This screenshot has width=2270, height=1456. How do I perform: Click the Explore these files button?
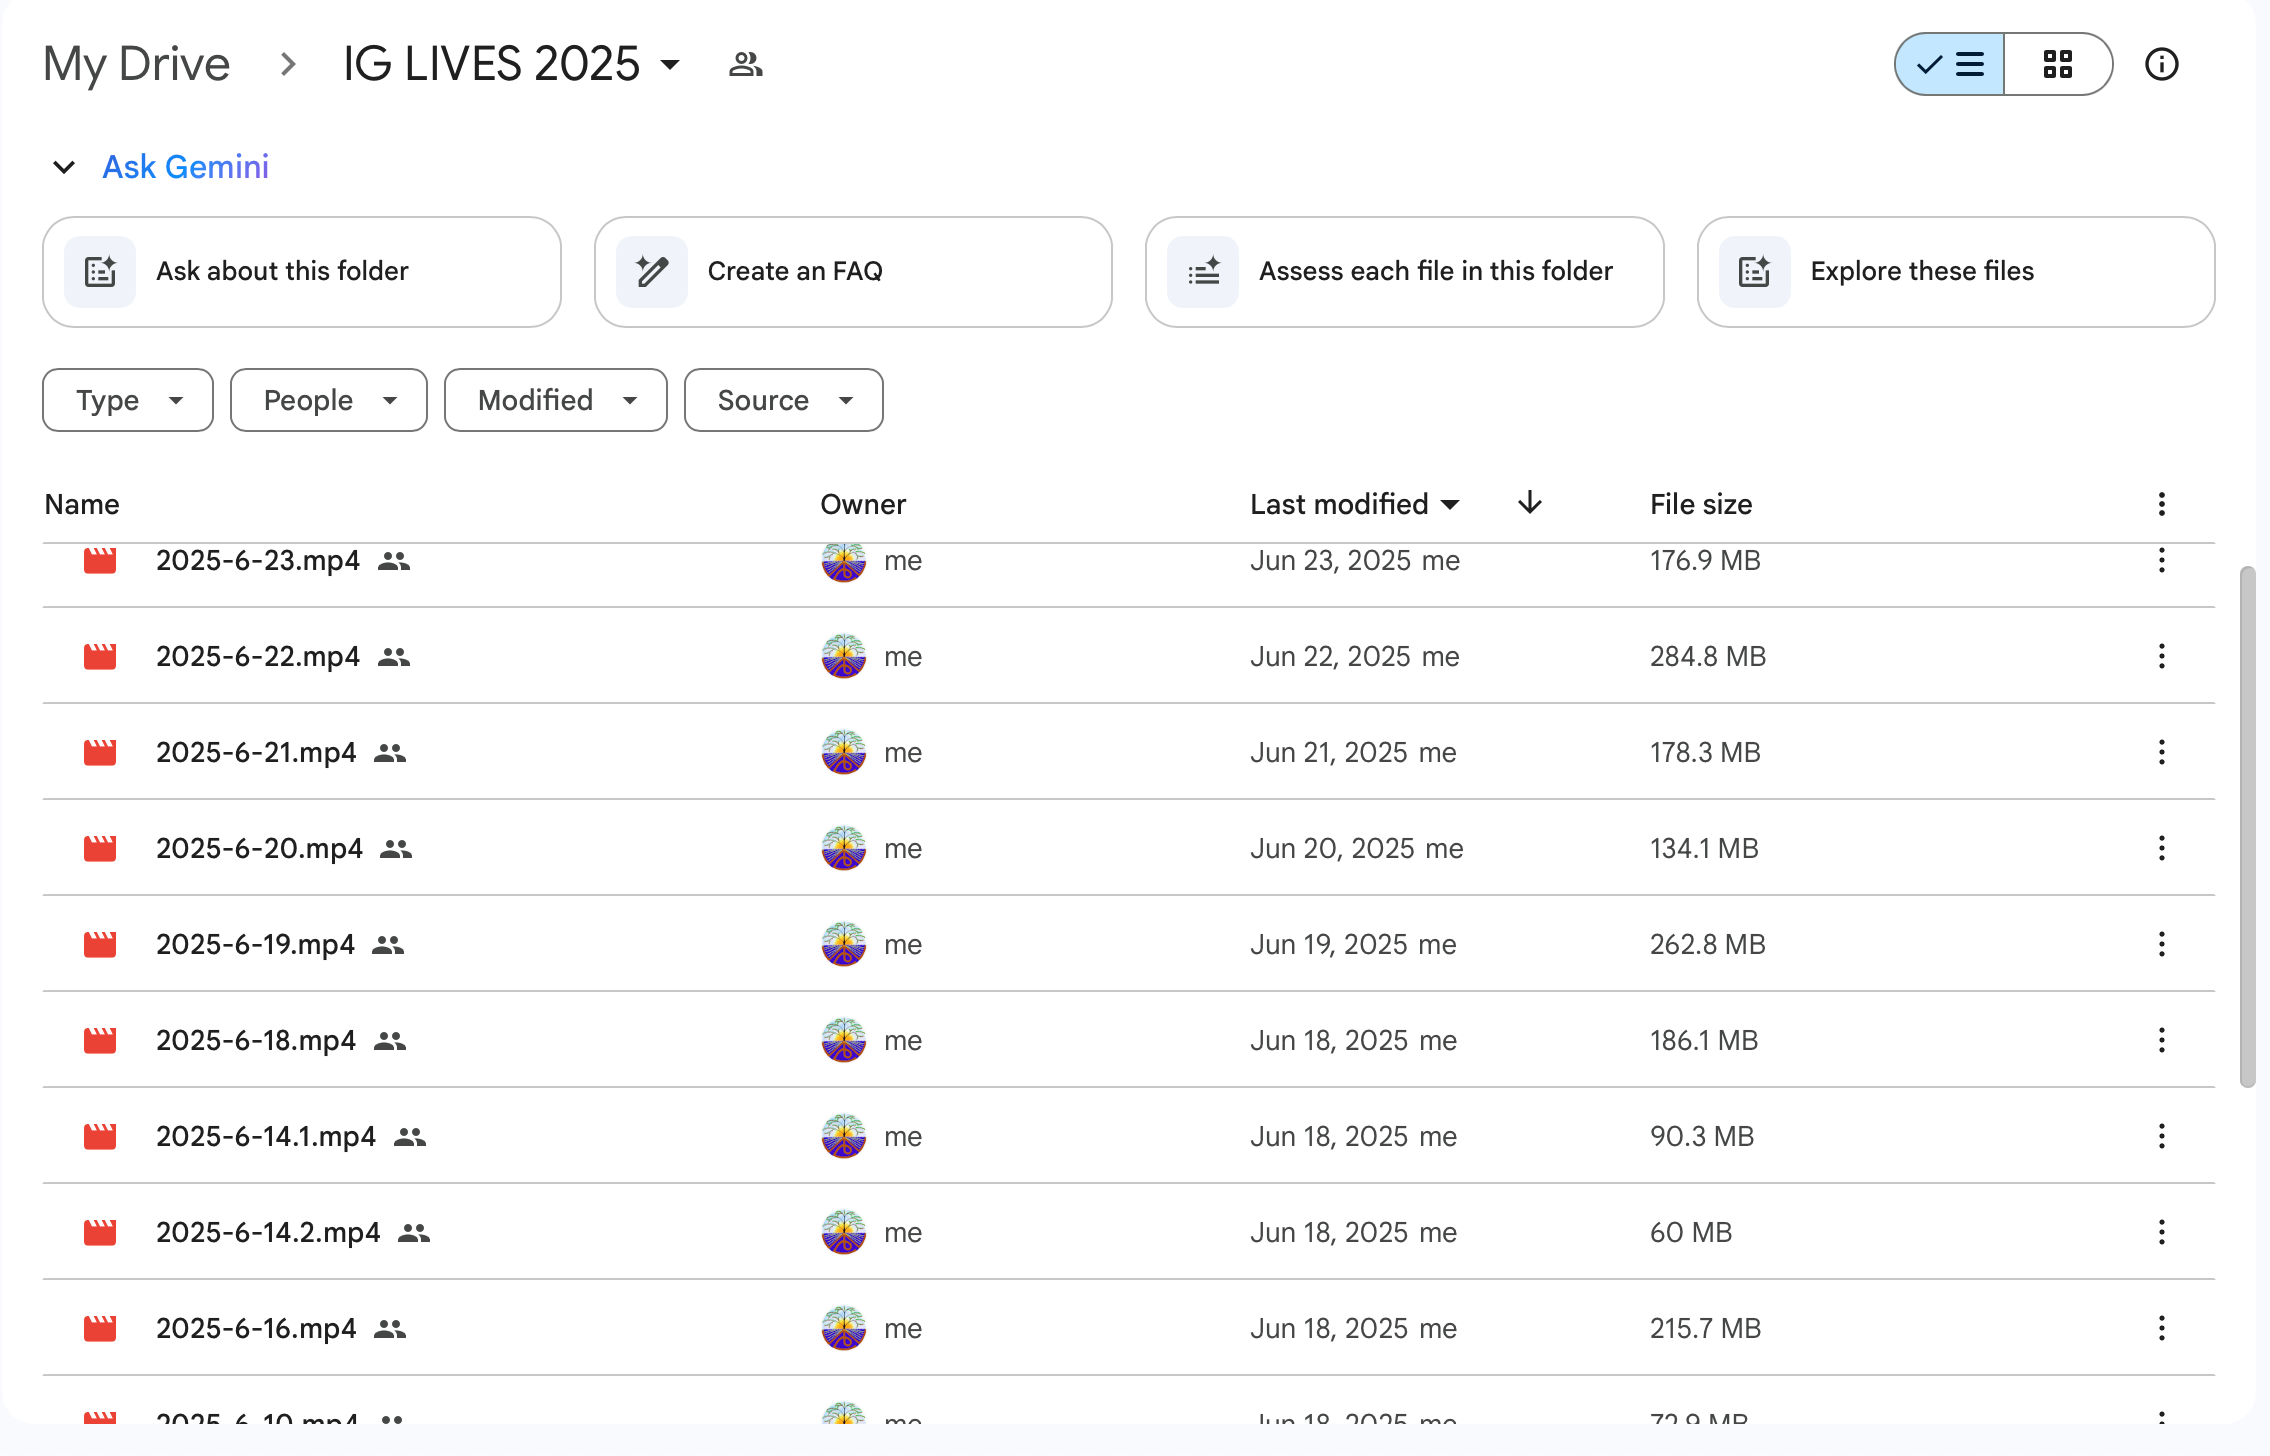(x=1955, y=271)
